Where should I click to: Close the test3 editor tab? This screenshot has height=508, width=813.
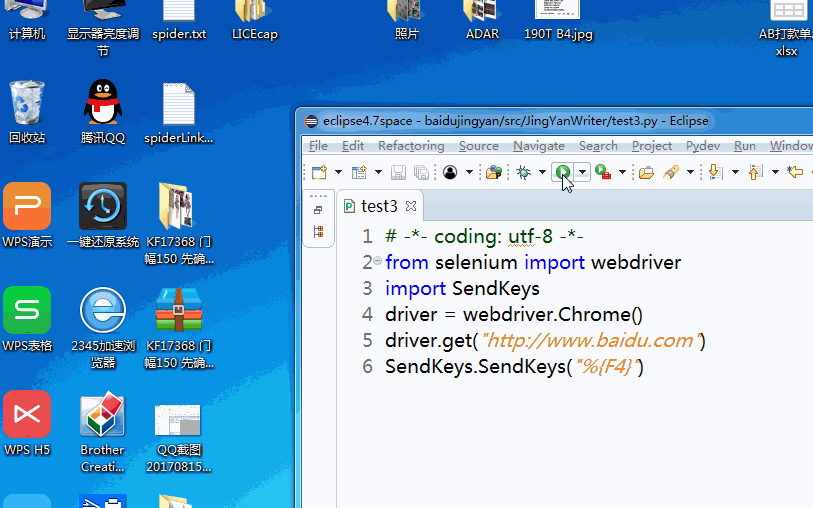411,206
